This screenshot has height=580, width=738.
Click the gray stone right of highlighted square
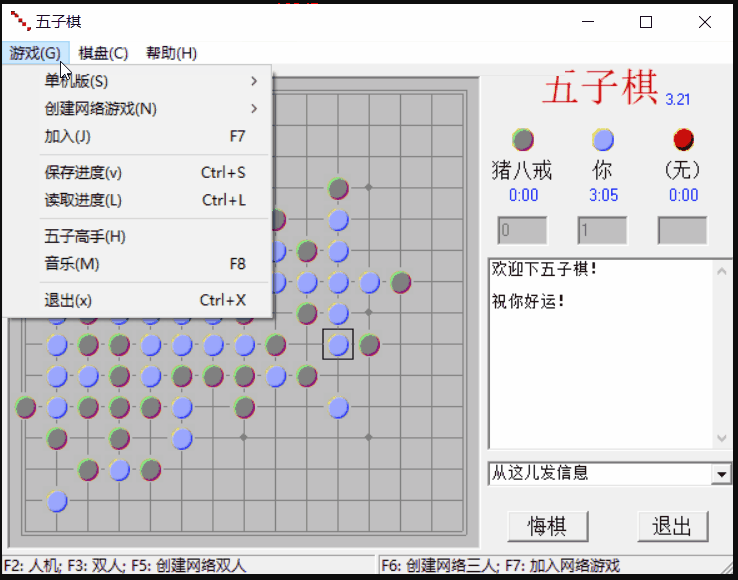point(370,345)
